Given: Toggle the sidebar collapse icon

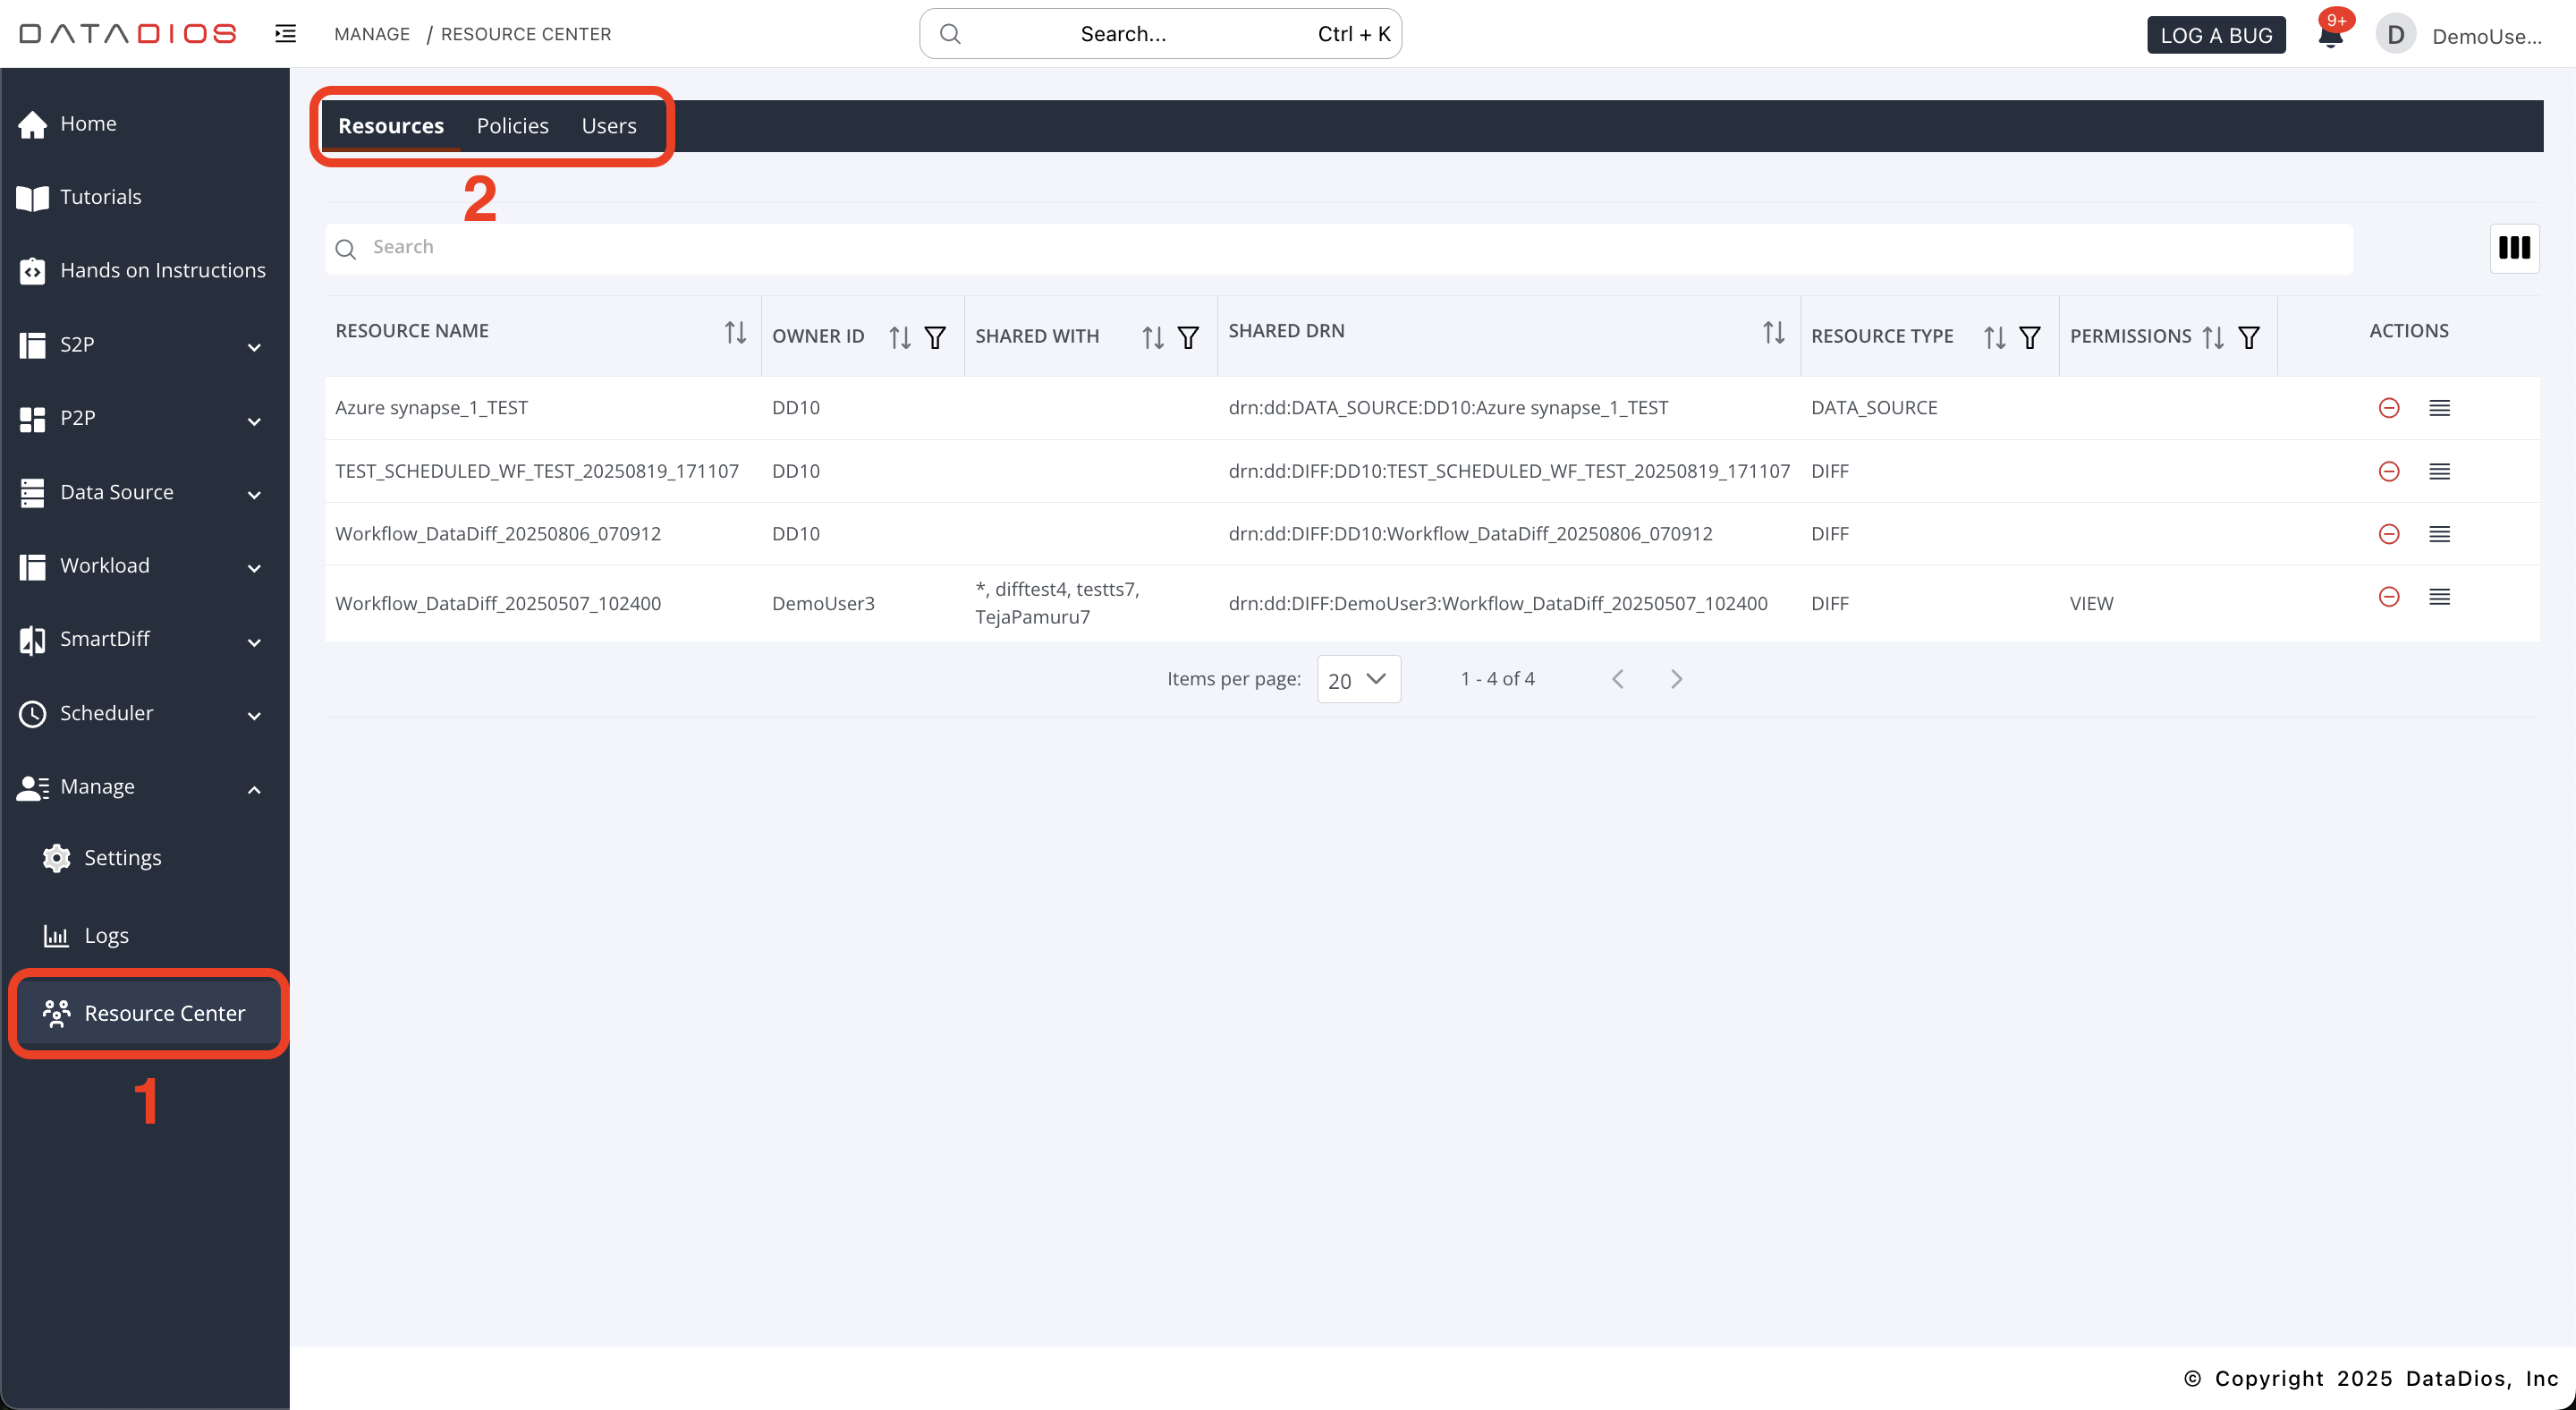Looking at the screenshot, I should [286, 34].
